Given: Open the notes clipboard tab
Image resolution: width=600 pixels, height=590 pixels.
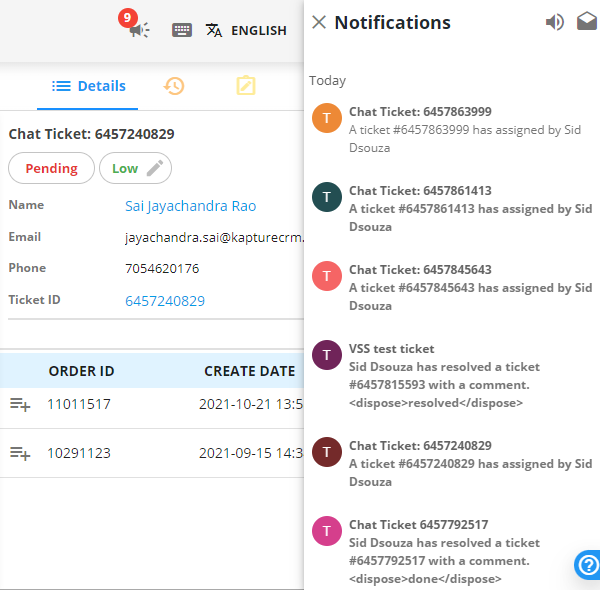Looking at the screenshot, I should (x=246, y=85).
